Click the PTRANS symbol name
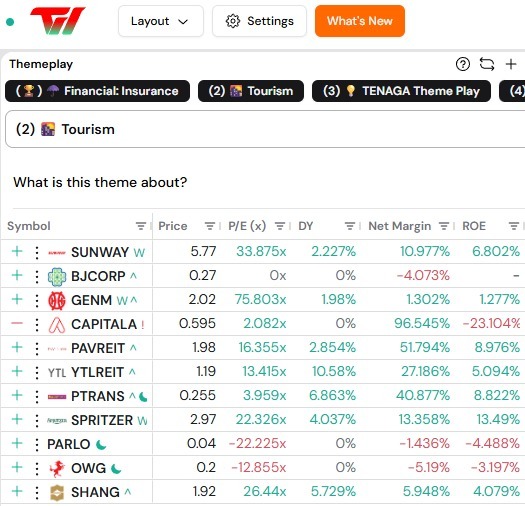Screen dimensions: 525x506 click(x=98, y=396)
